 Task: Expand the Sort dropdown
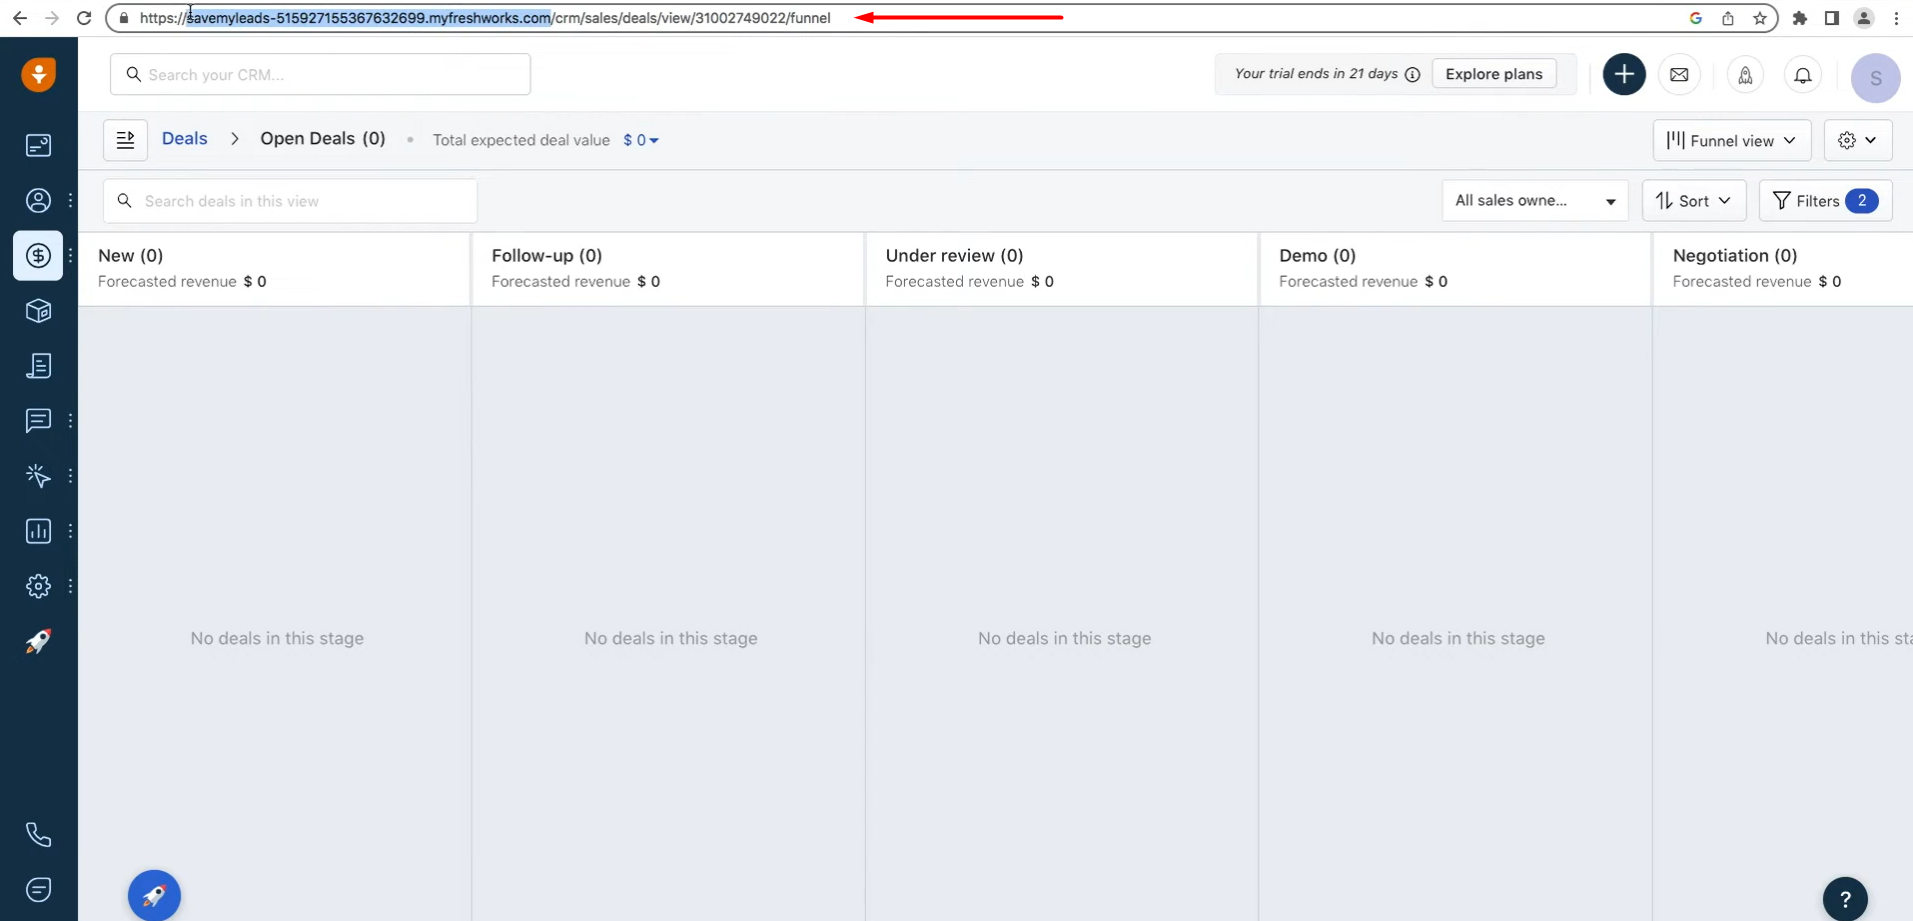click(1693, 201)
